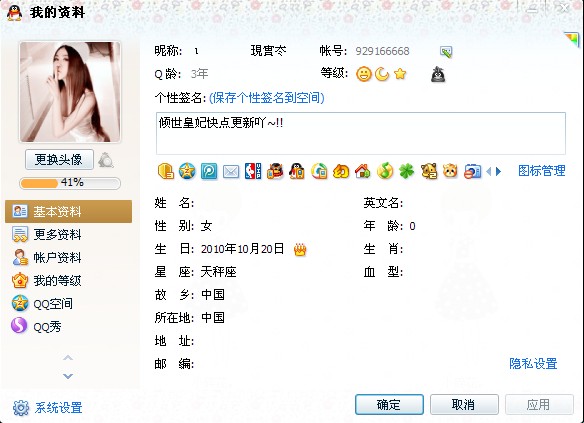Open 系统设置 at the bottom left
The height and width of the screenshot is (423, 584).
[x=48, y=408]
